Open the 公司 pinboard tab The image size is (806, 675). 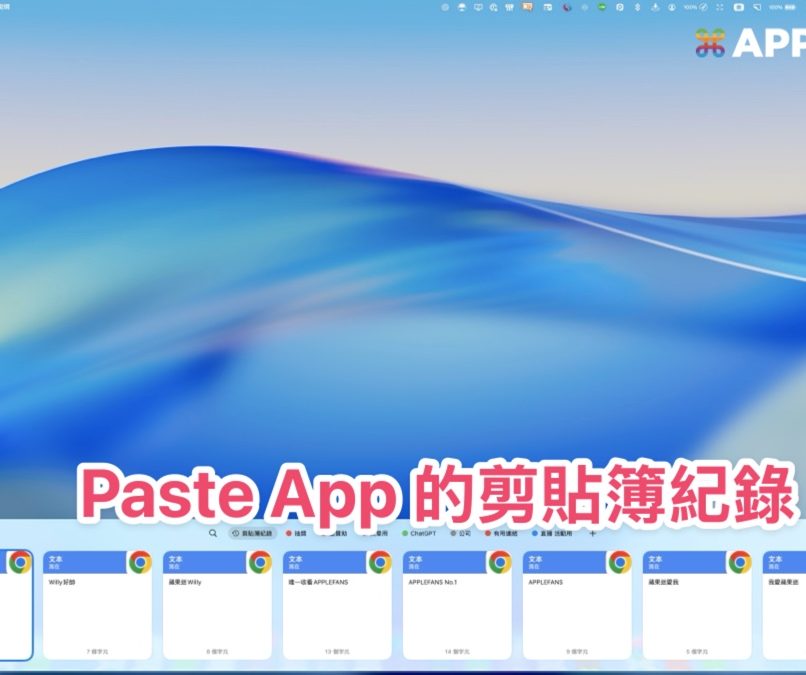coord(460,534)
